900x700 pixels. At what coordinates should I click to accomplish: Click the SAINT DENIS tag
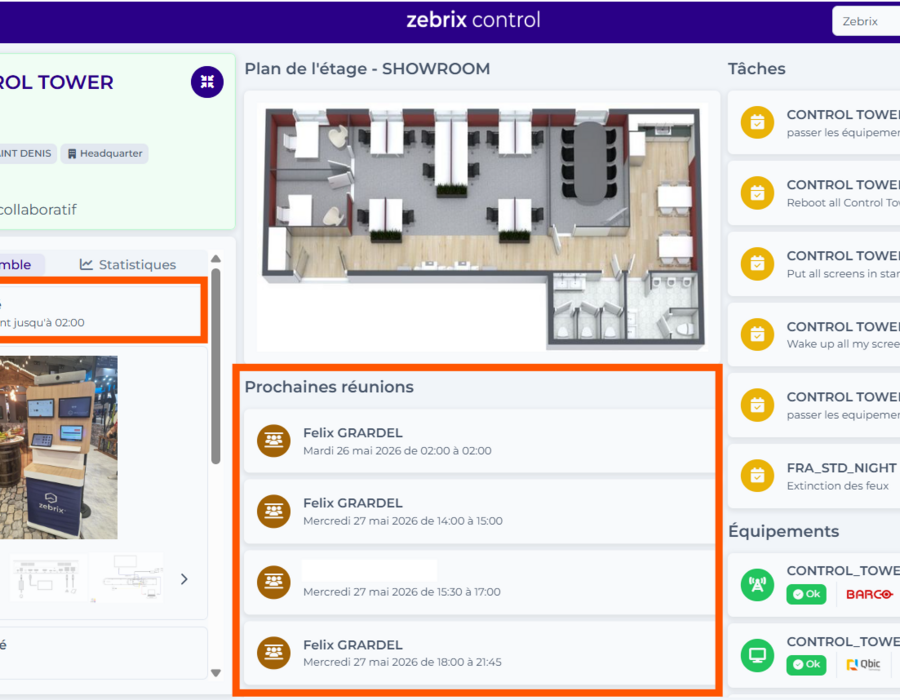tap(26, 153)
